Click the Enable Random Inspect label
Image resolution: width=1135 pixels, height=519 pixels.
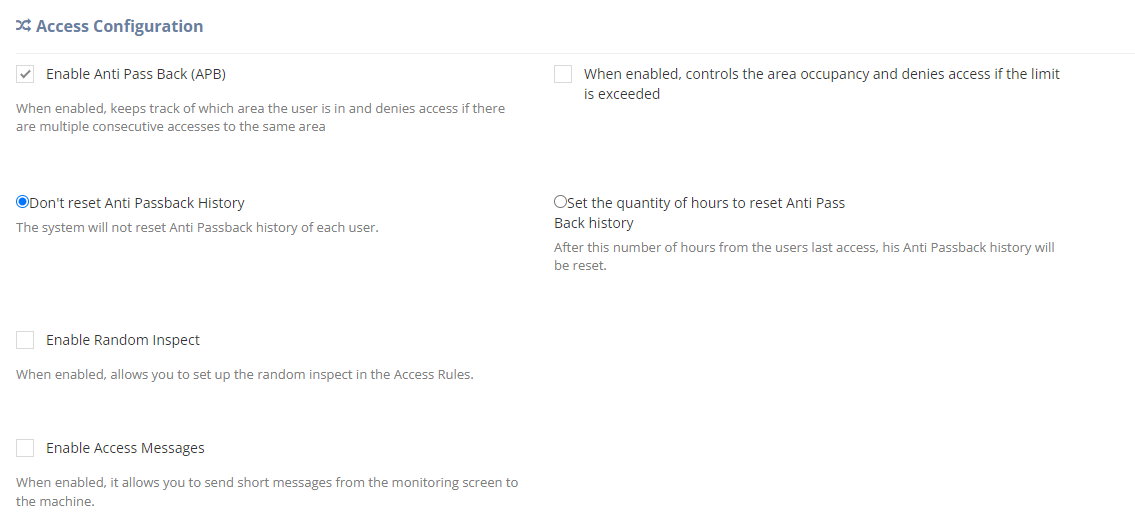pyautogui.click(x=123, y=339)
